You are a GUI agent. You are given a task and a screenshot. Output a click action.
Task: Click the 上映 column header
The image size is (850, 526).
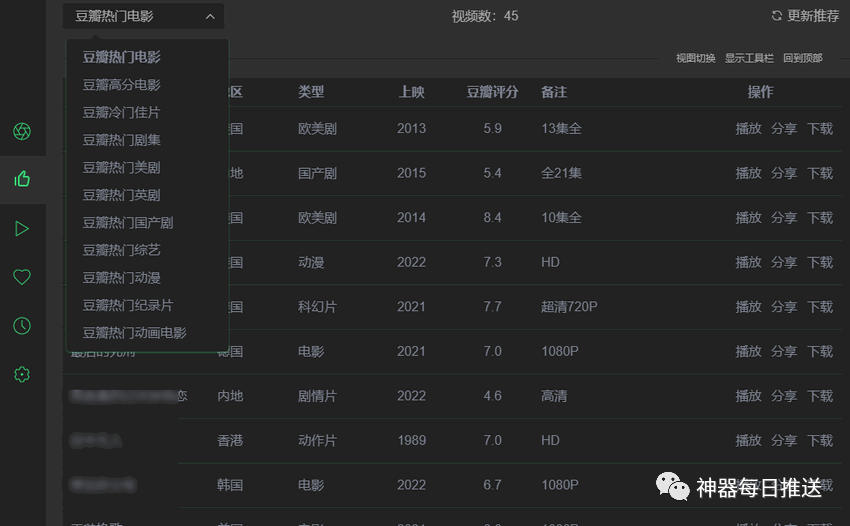(411, 92)
